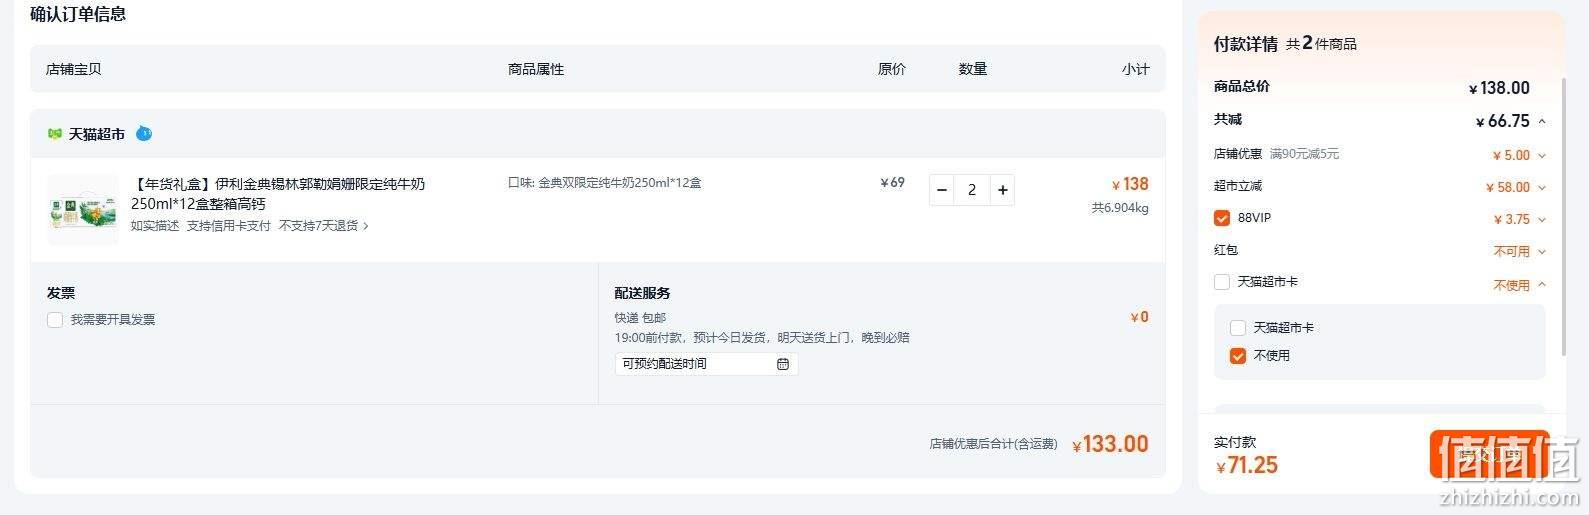
Task: Collapse the 共减 total discount section
Action: tap(1542, 122)
